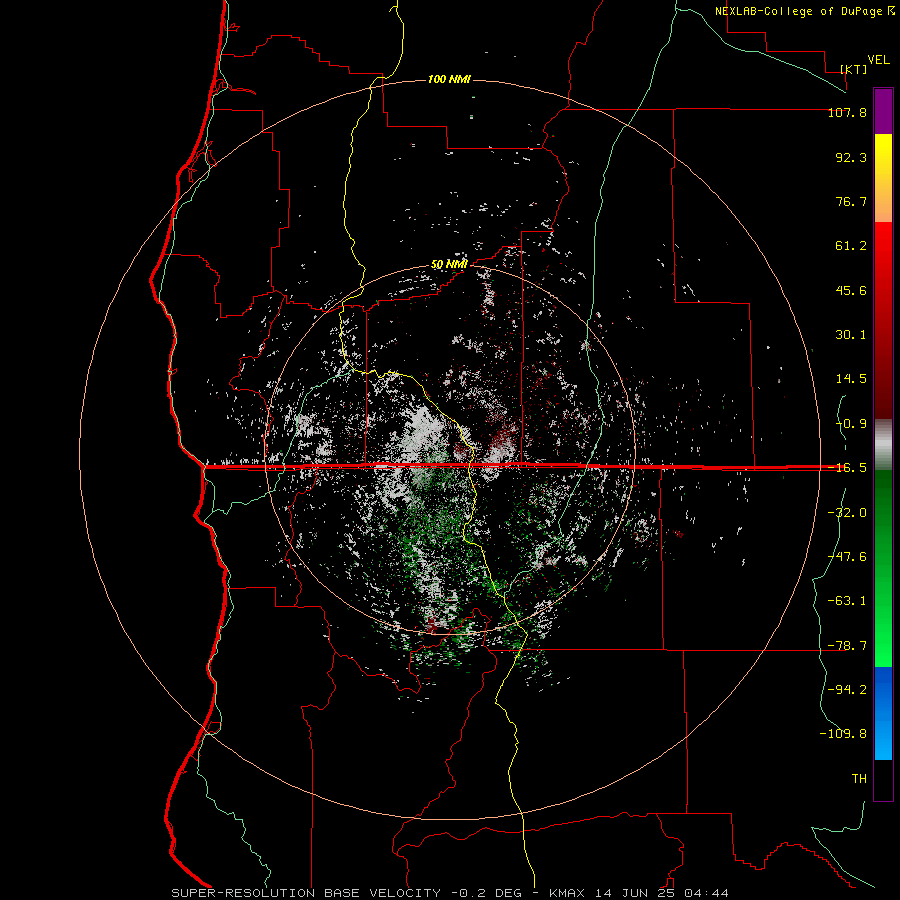Click the TH label on the legend

click(859, 779)
